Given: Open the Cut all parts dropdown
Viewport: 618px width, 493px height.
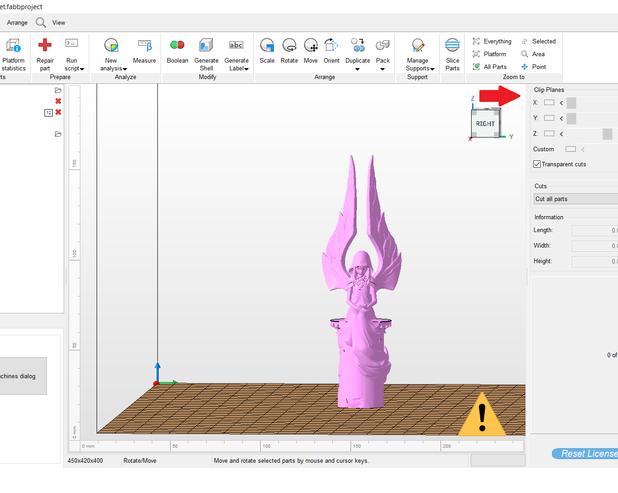Looking at the screenshot, I should (x=574, y=199).
